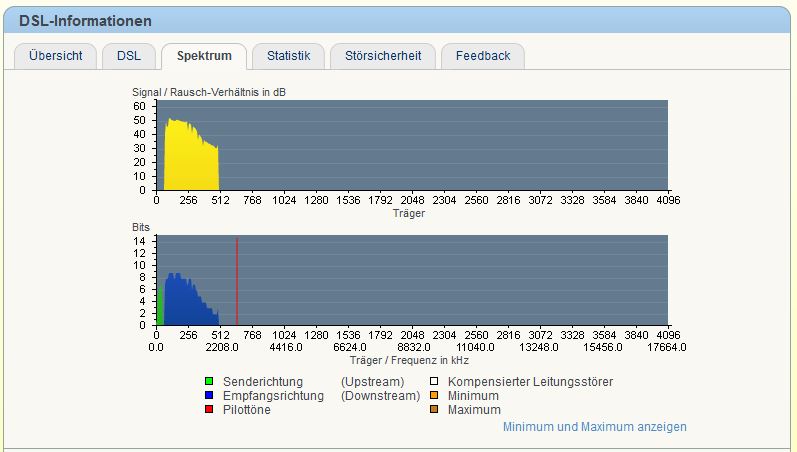Switch to the Übersicht tab

55,56
